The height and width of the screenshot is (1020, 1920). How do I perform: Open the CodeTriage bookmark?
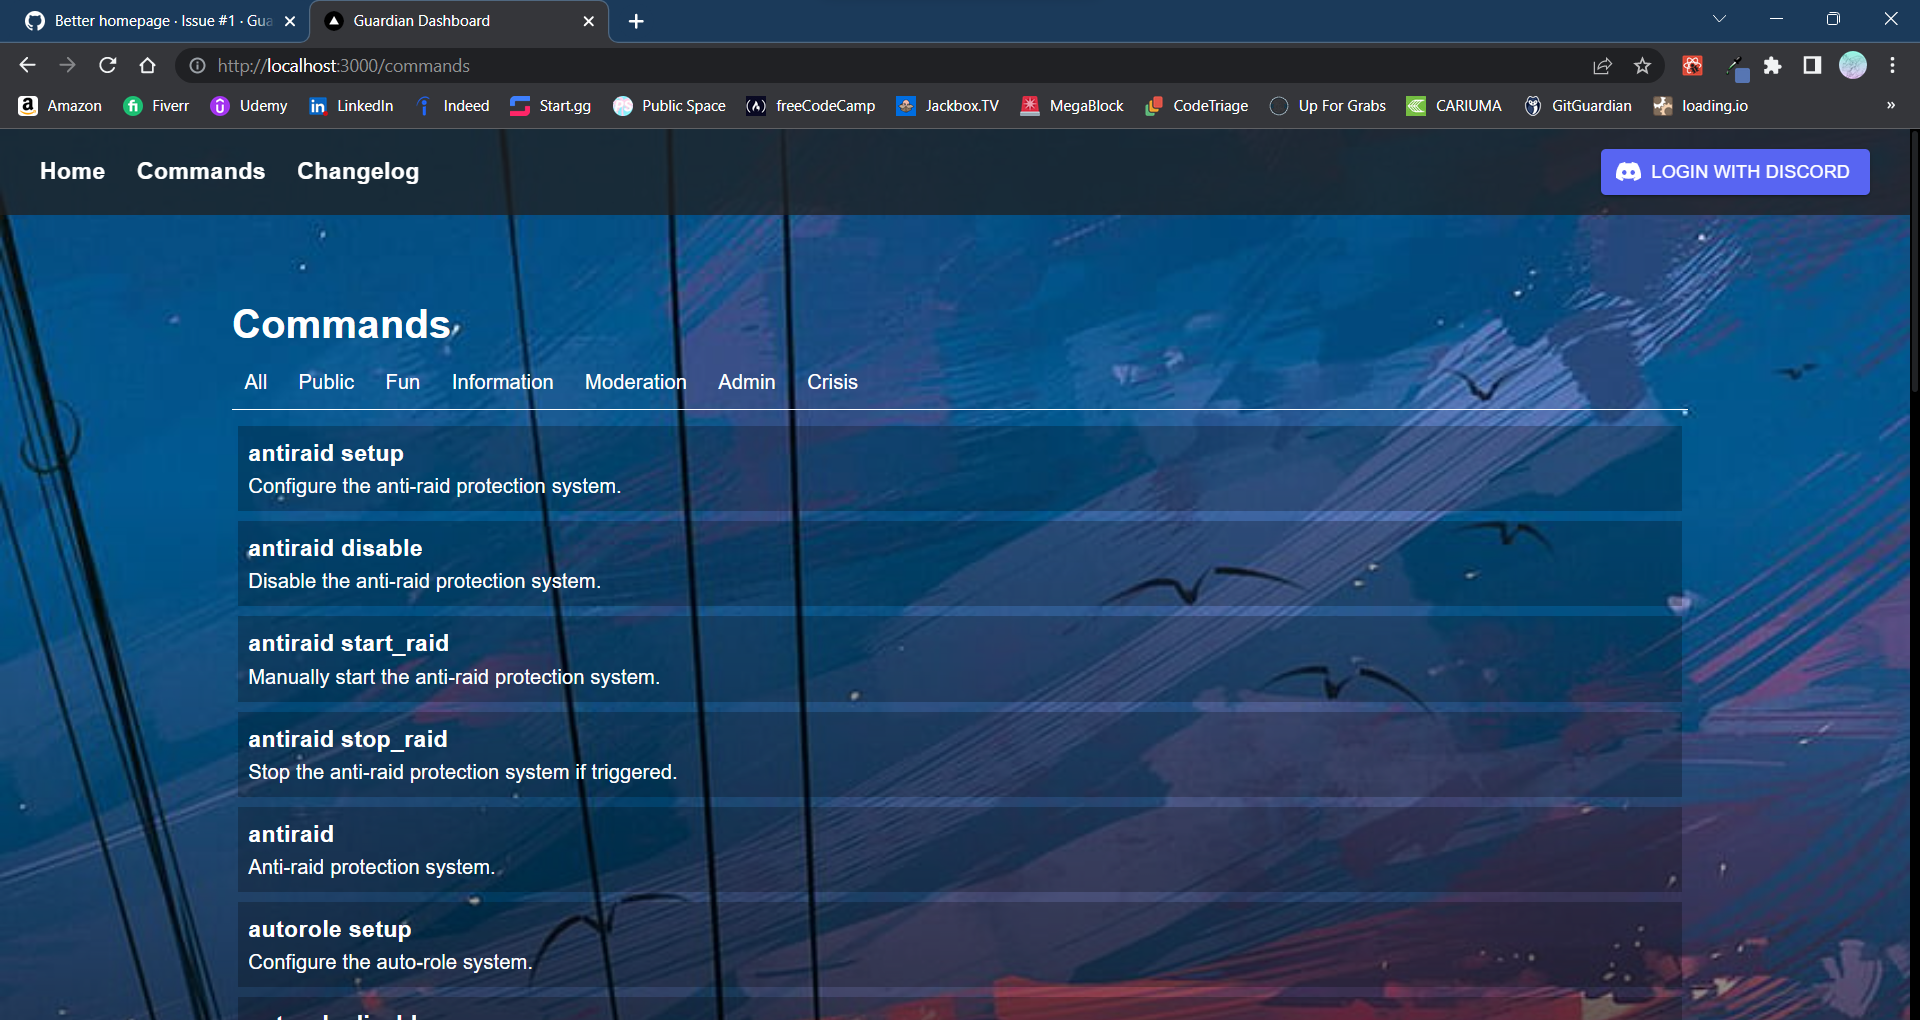pos(1196,106)
